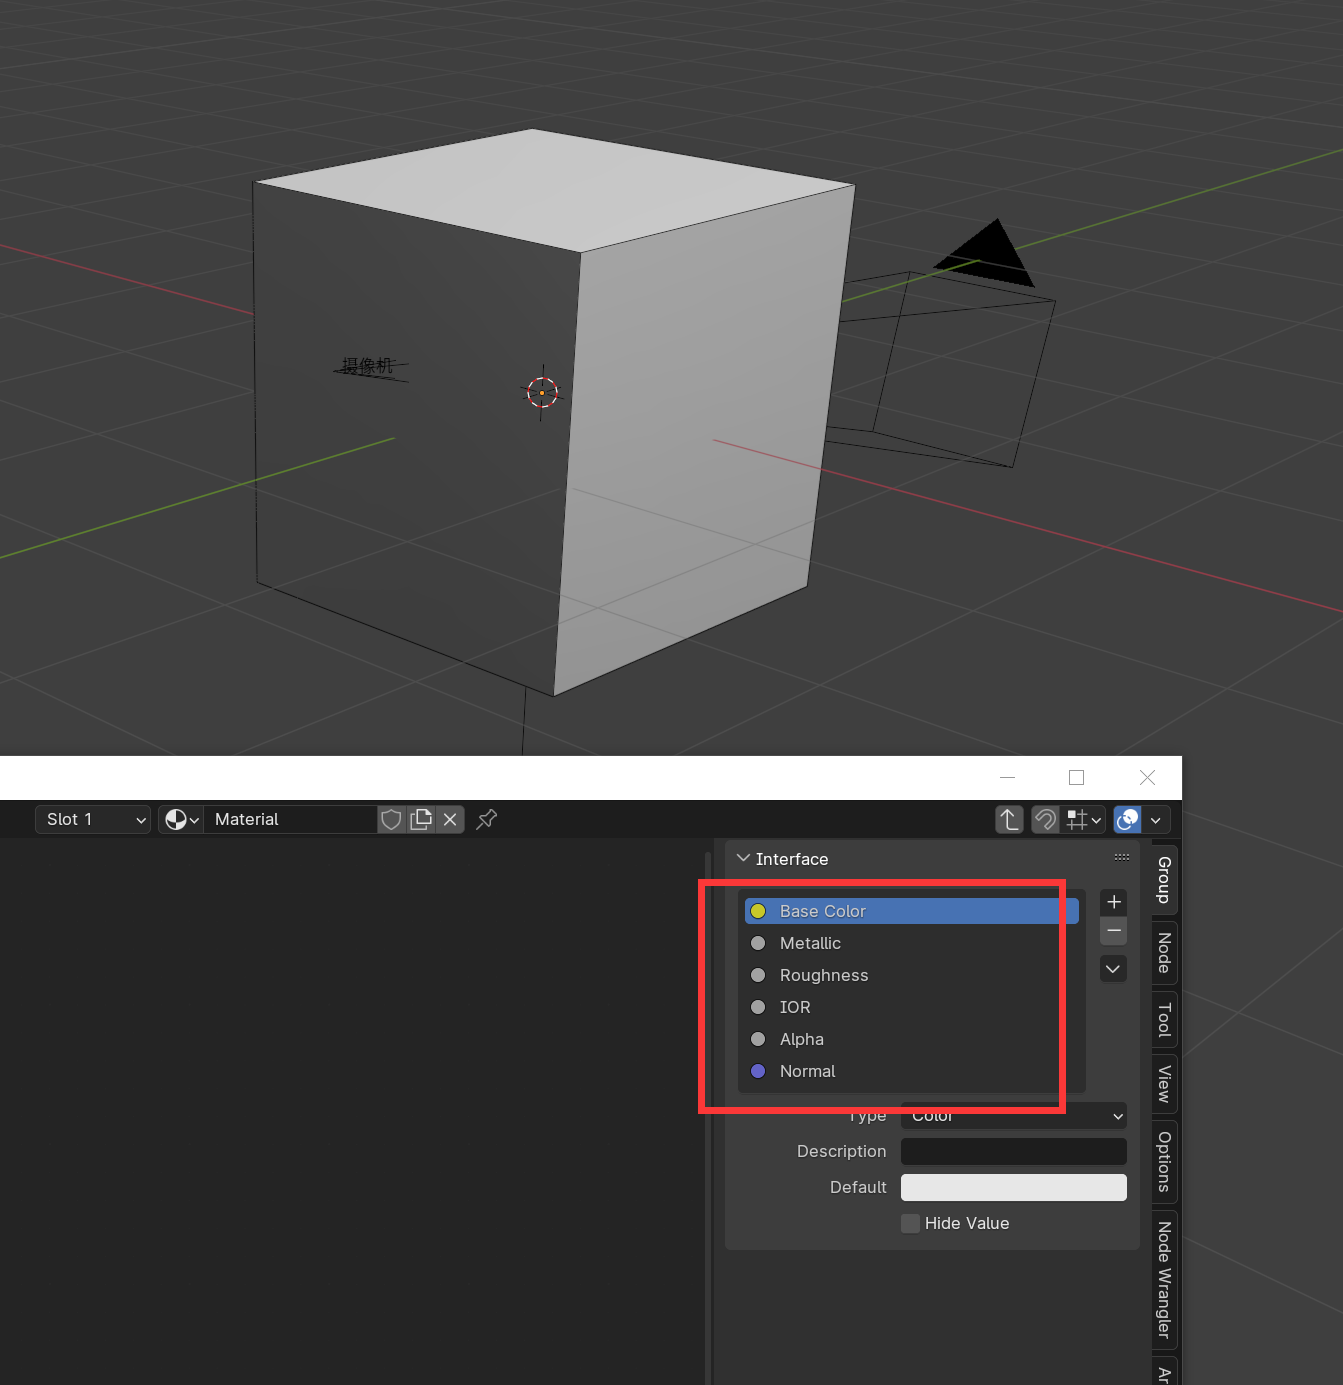
Task: Click the duplicate material icon
Action: [421, 820]
